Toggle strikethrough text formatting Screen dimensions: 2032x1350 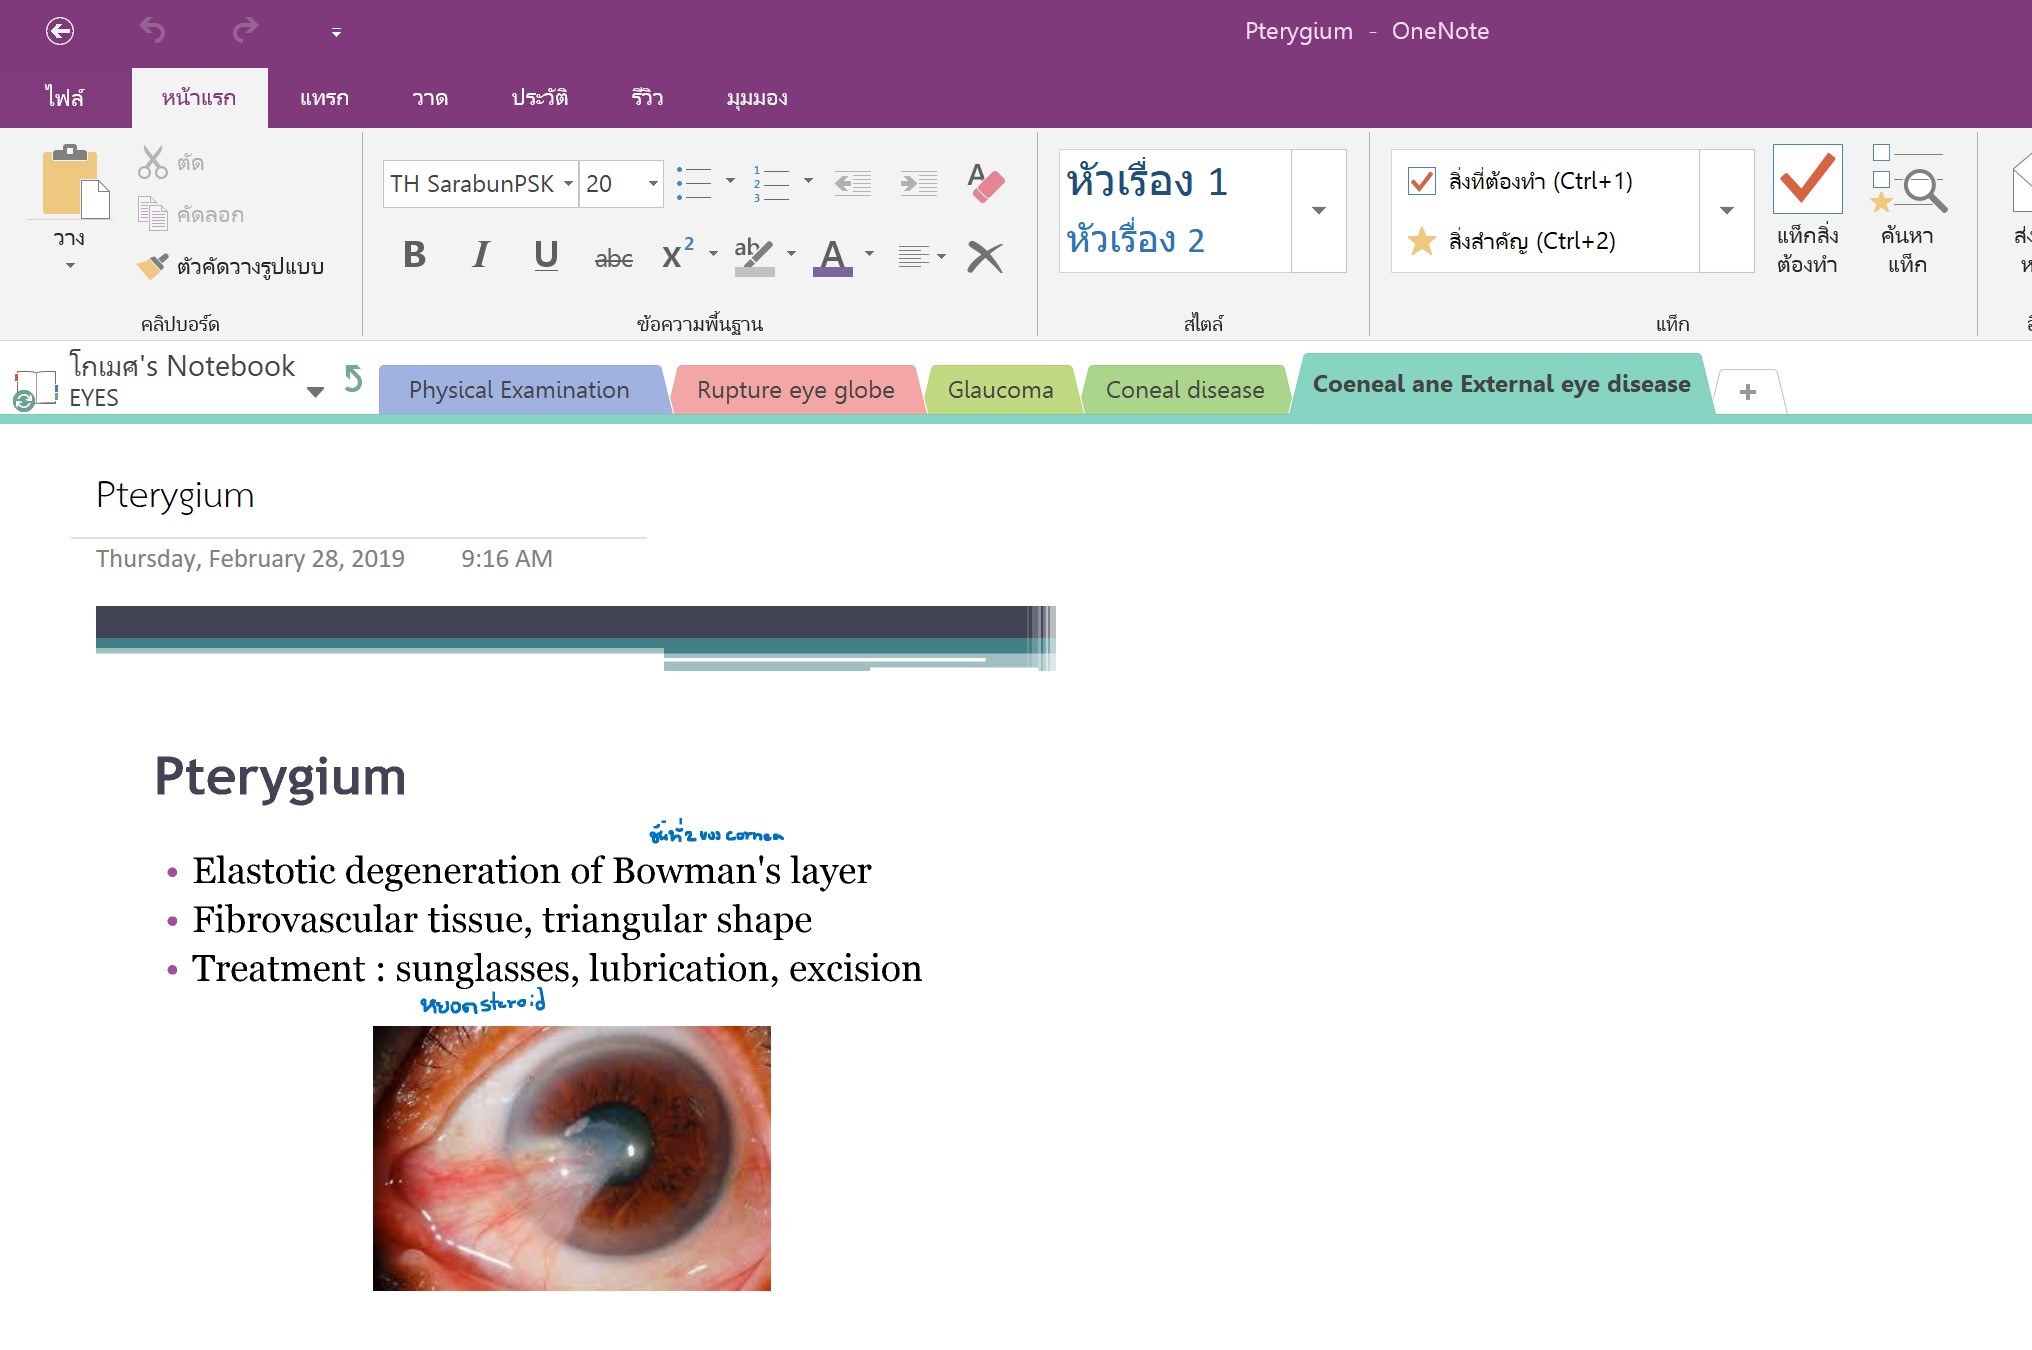[x=613, y=258]
